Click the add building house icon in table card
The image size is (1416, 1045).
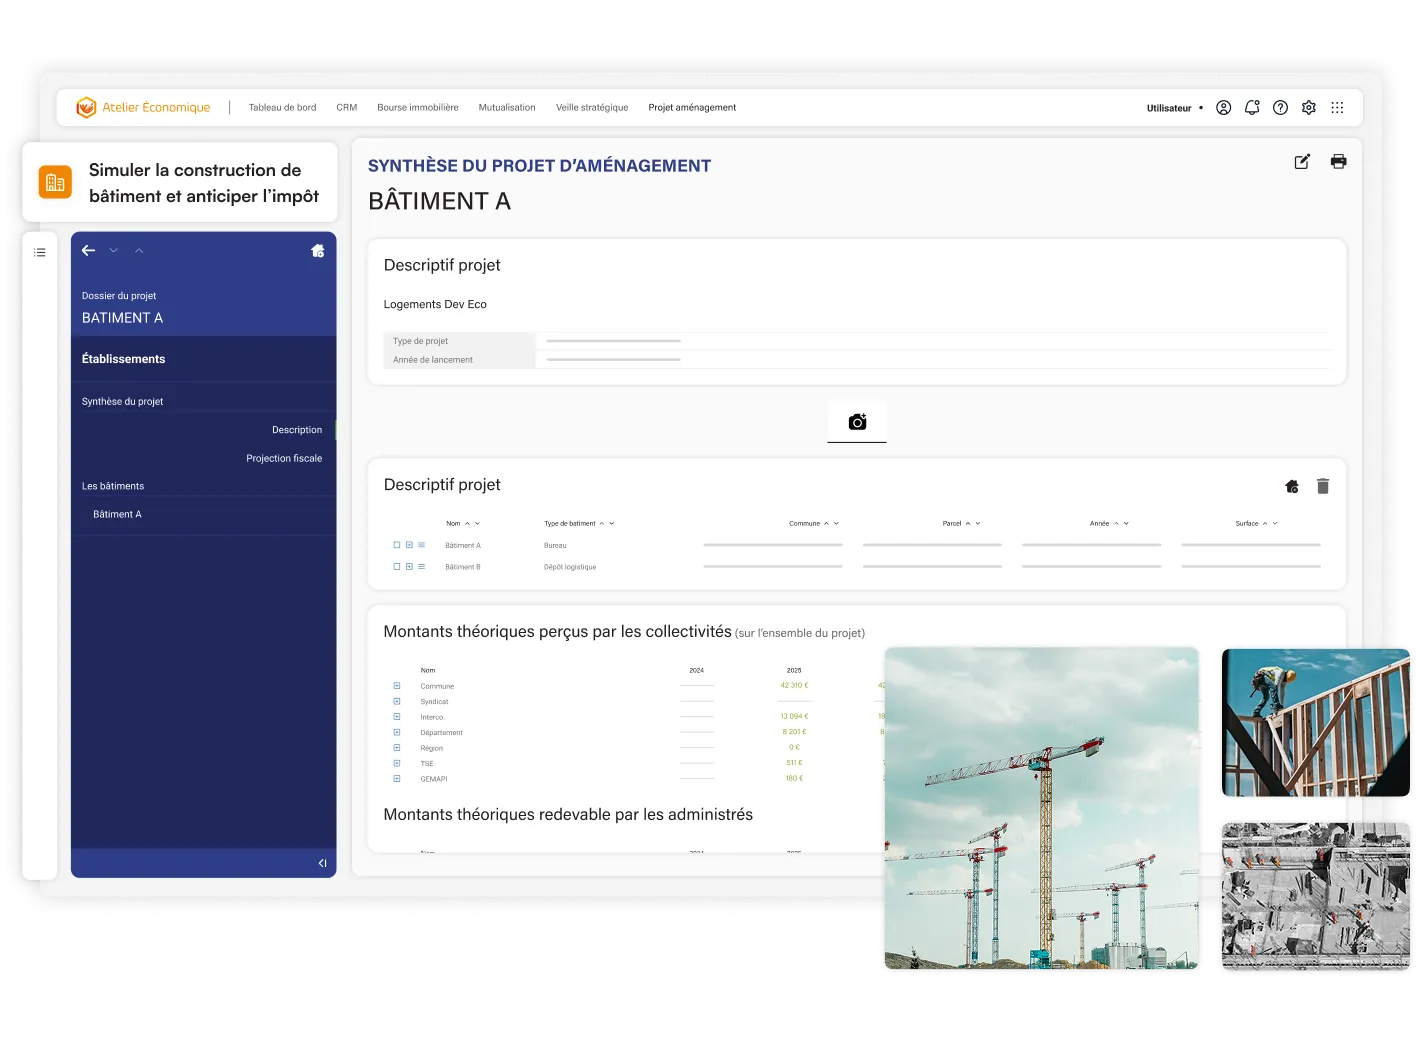pyautogui.click(x=1292, y=486)
